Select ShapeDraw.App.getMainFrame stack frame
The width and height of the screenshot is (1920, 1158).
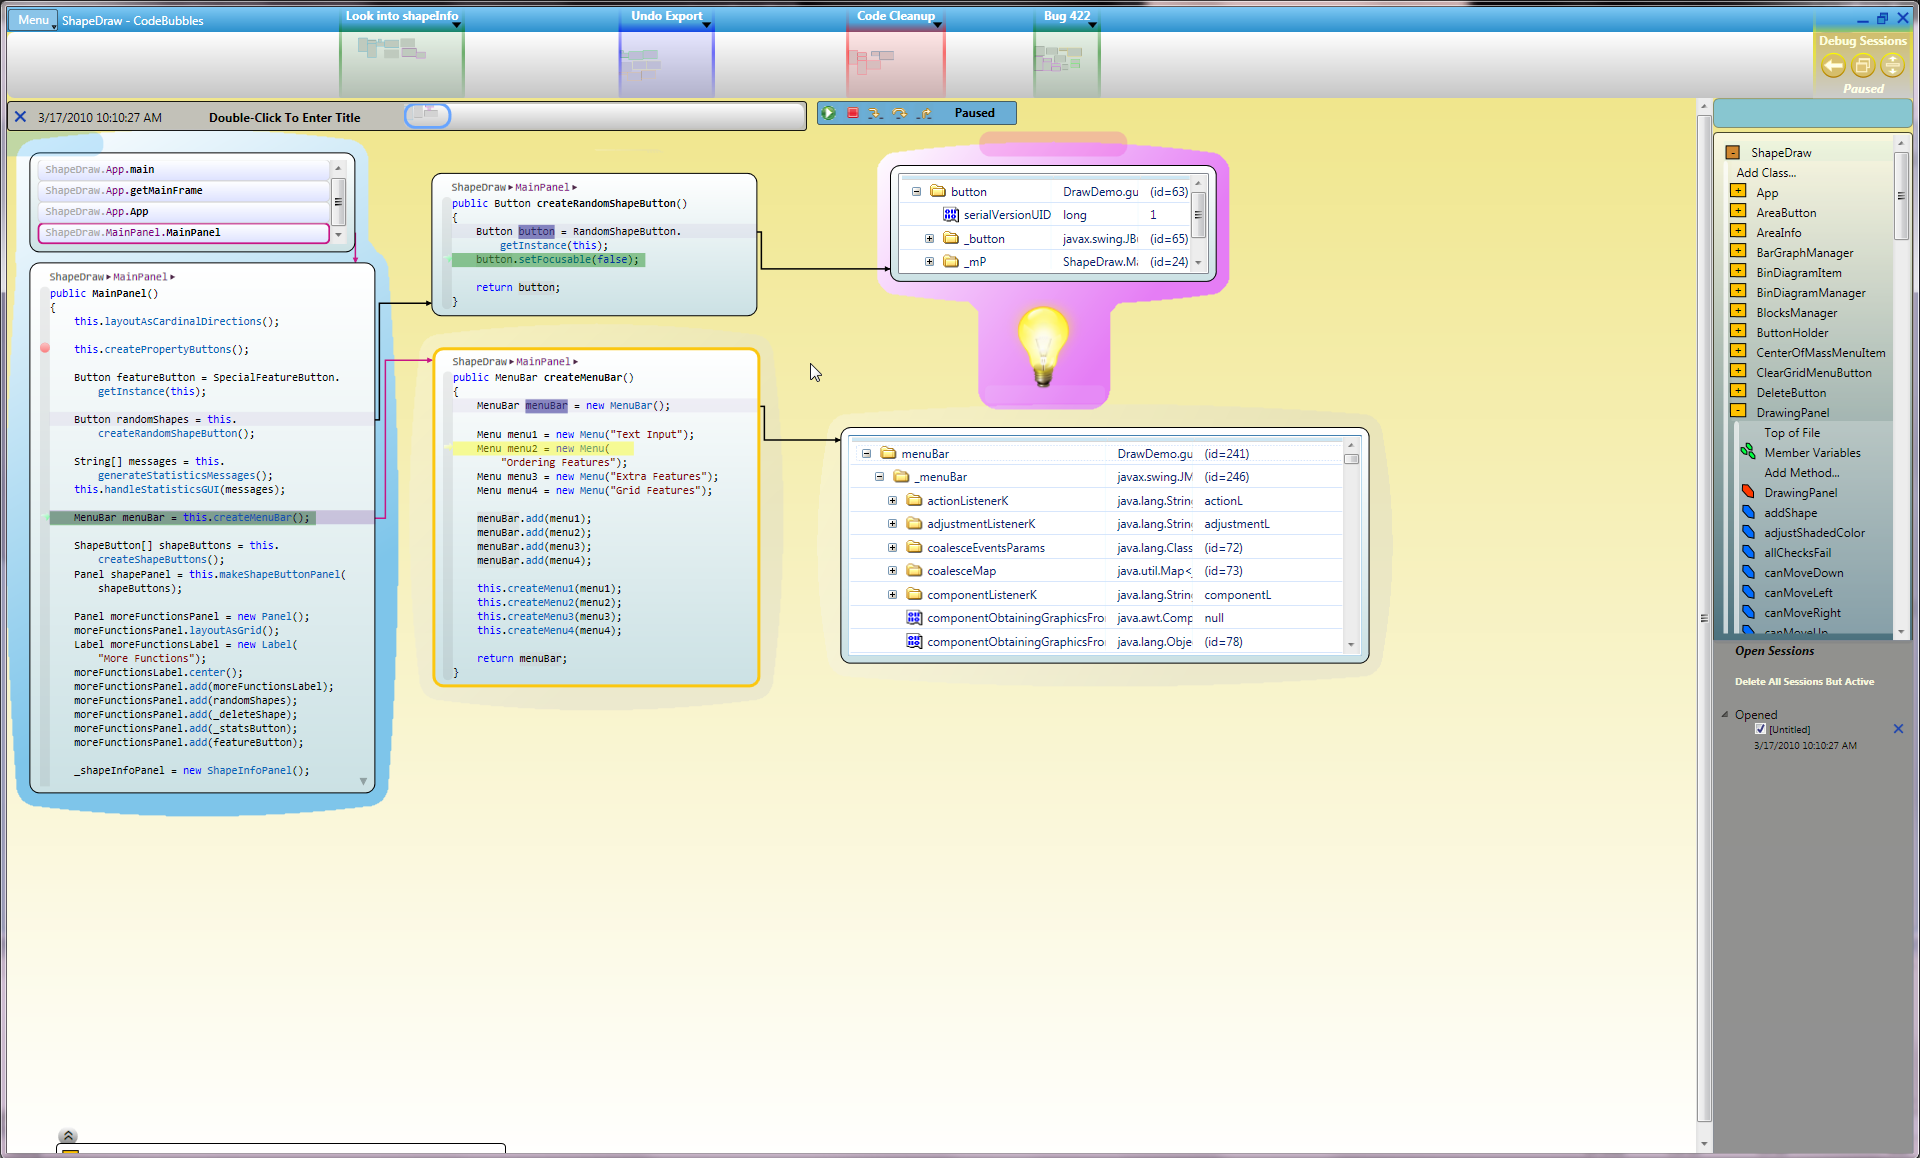184,190
